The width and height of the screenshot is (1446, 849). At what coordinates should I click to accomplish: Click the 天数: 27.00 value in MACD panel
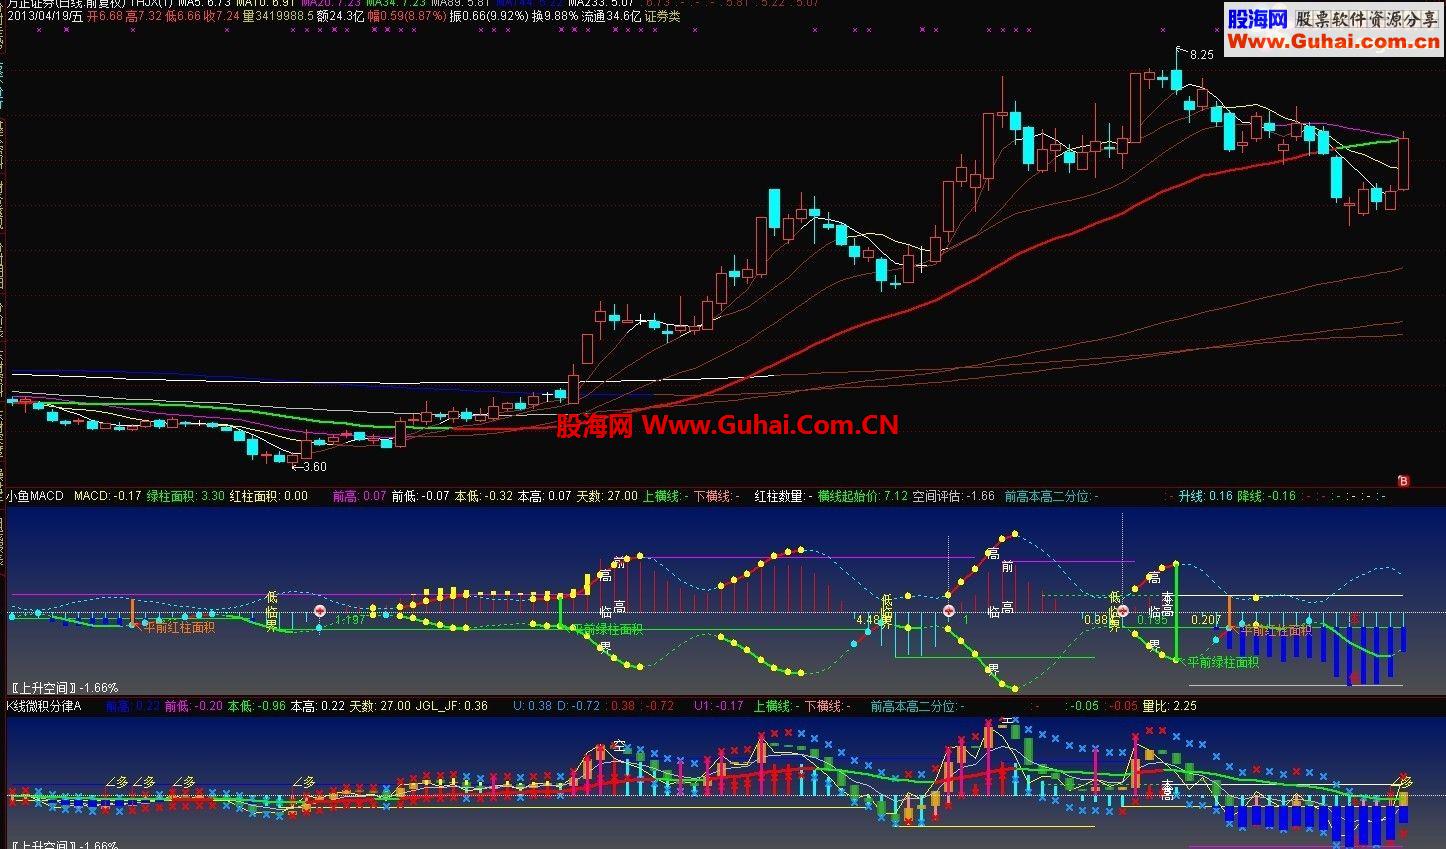coord(607,496)
